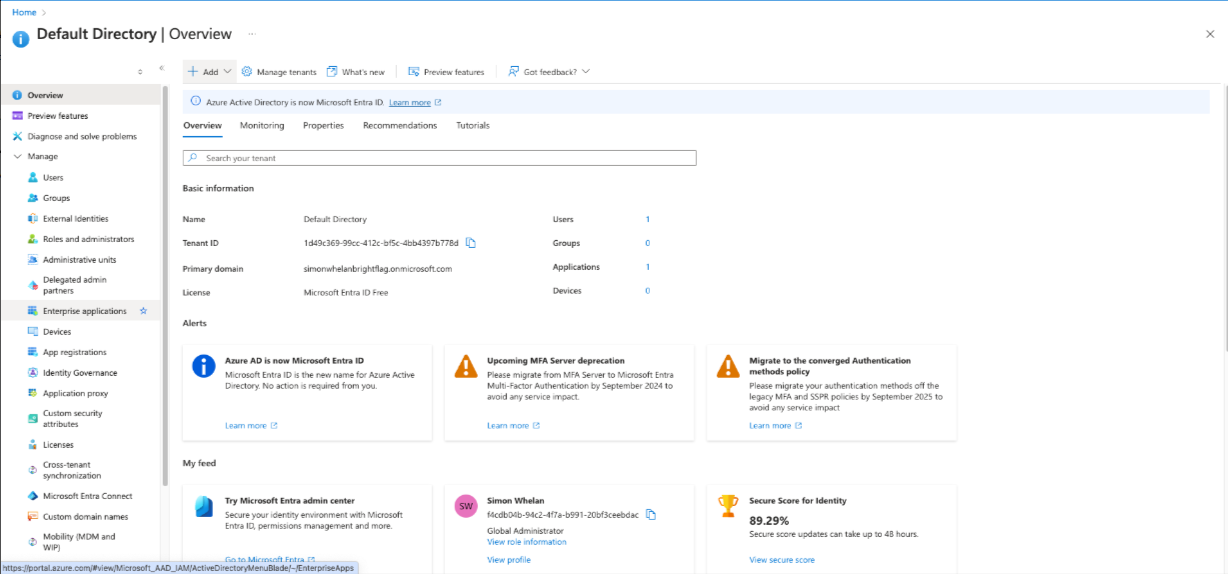The height and width of the screenshot is (574, 1228).
Task: Click the App registrations icon
Action: [33, 352]
